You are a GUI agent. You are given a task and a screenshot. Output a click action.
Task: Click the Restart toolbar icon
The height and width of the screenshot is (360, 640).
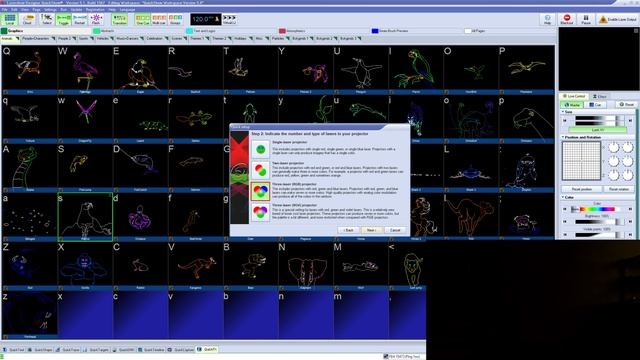[x=80, y=19]
